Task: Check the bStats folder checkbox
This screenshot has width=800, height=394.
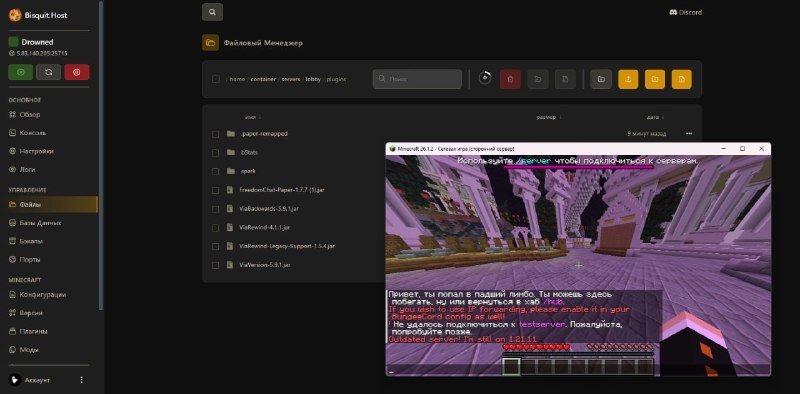Action: 215,153
